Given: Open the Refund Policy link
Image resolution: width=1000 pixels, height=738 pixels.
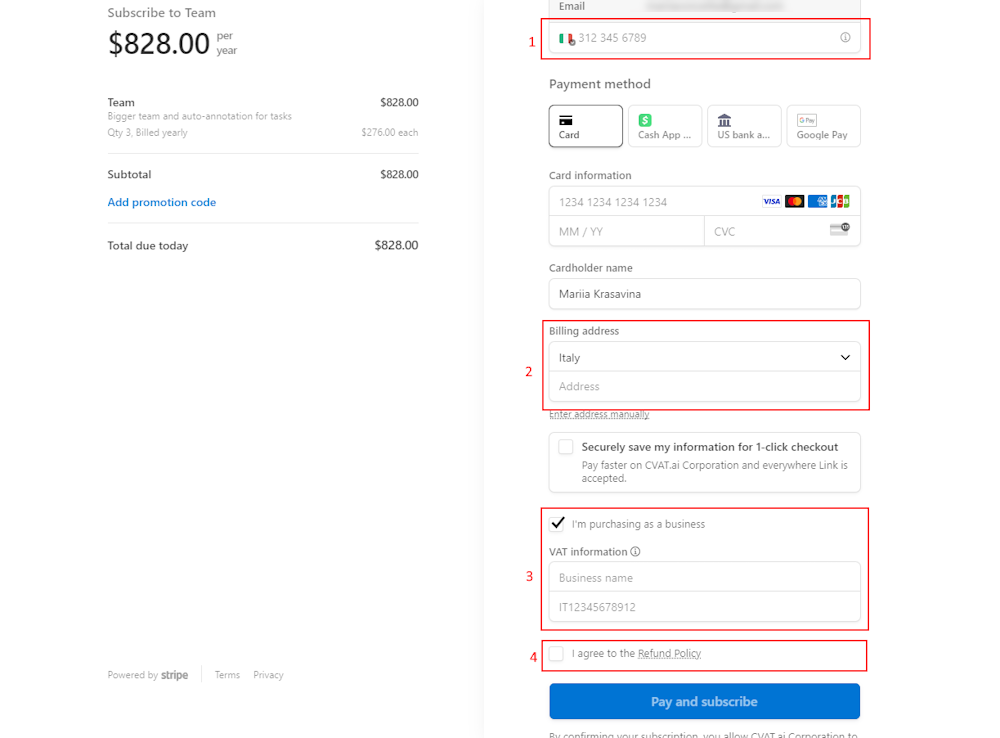Looking at the screenshot, I should (x=669, y=653).
